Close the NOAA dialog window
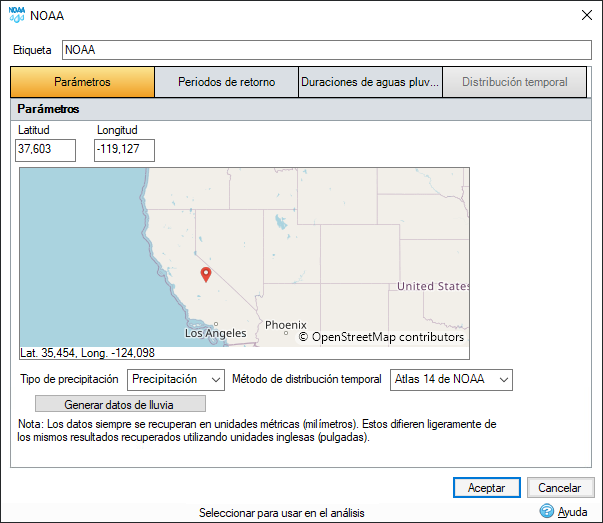Image resolution: width=603 pixels, height=523 pixels. coord(587,15)
